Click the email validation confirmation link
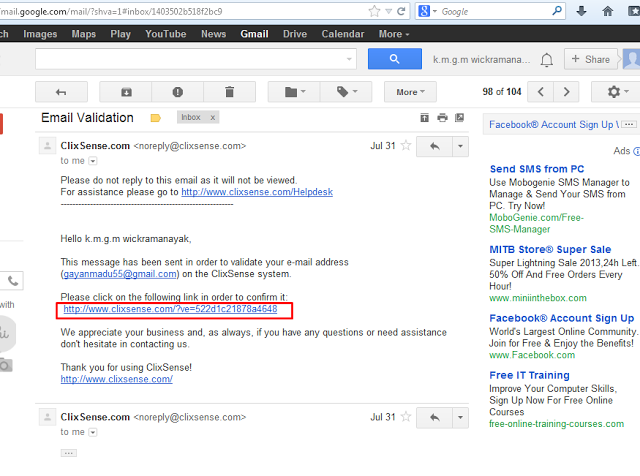 [170, 309]
